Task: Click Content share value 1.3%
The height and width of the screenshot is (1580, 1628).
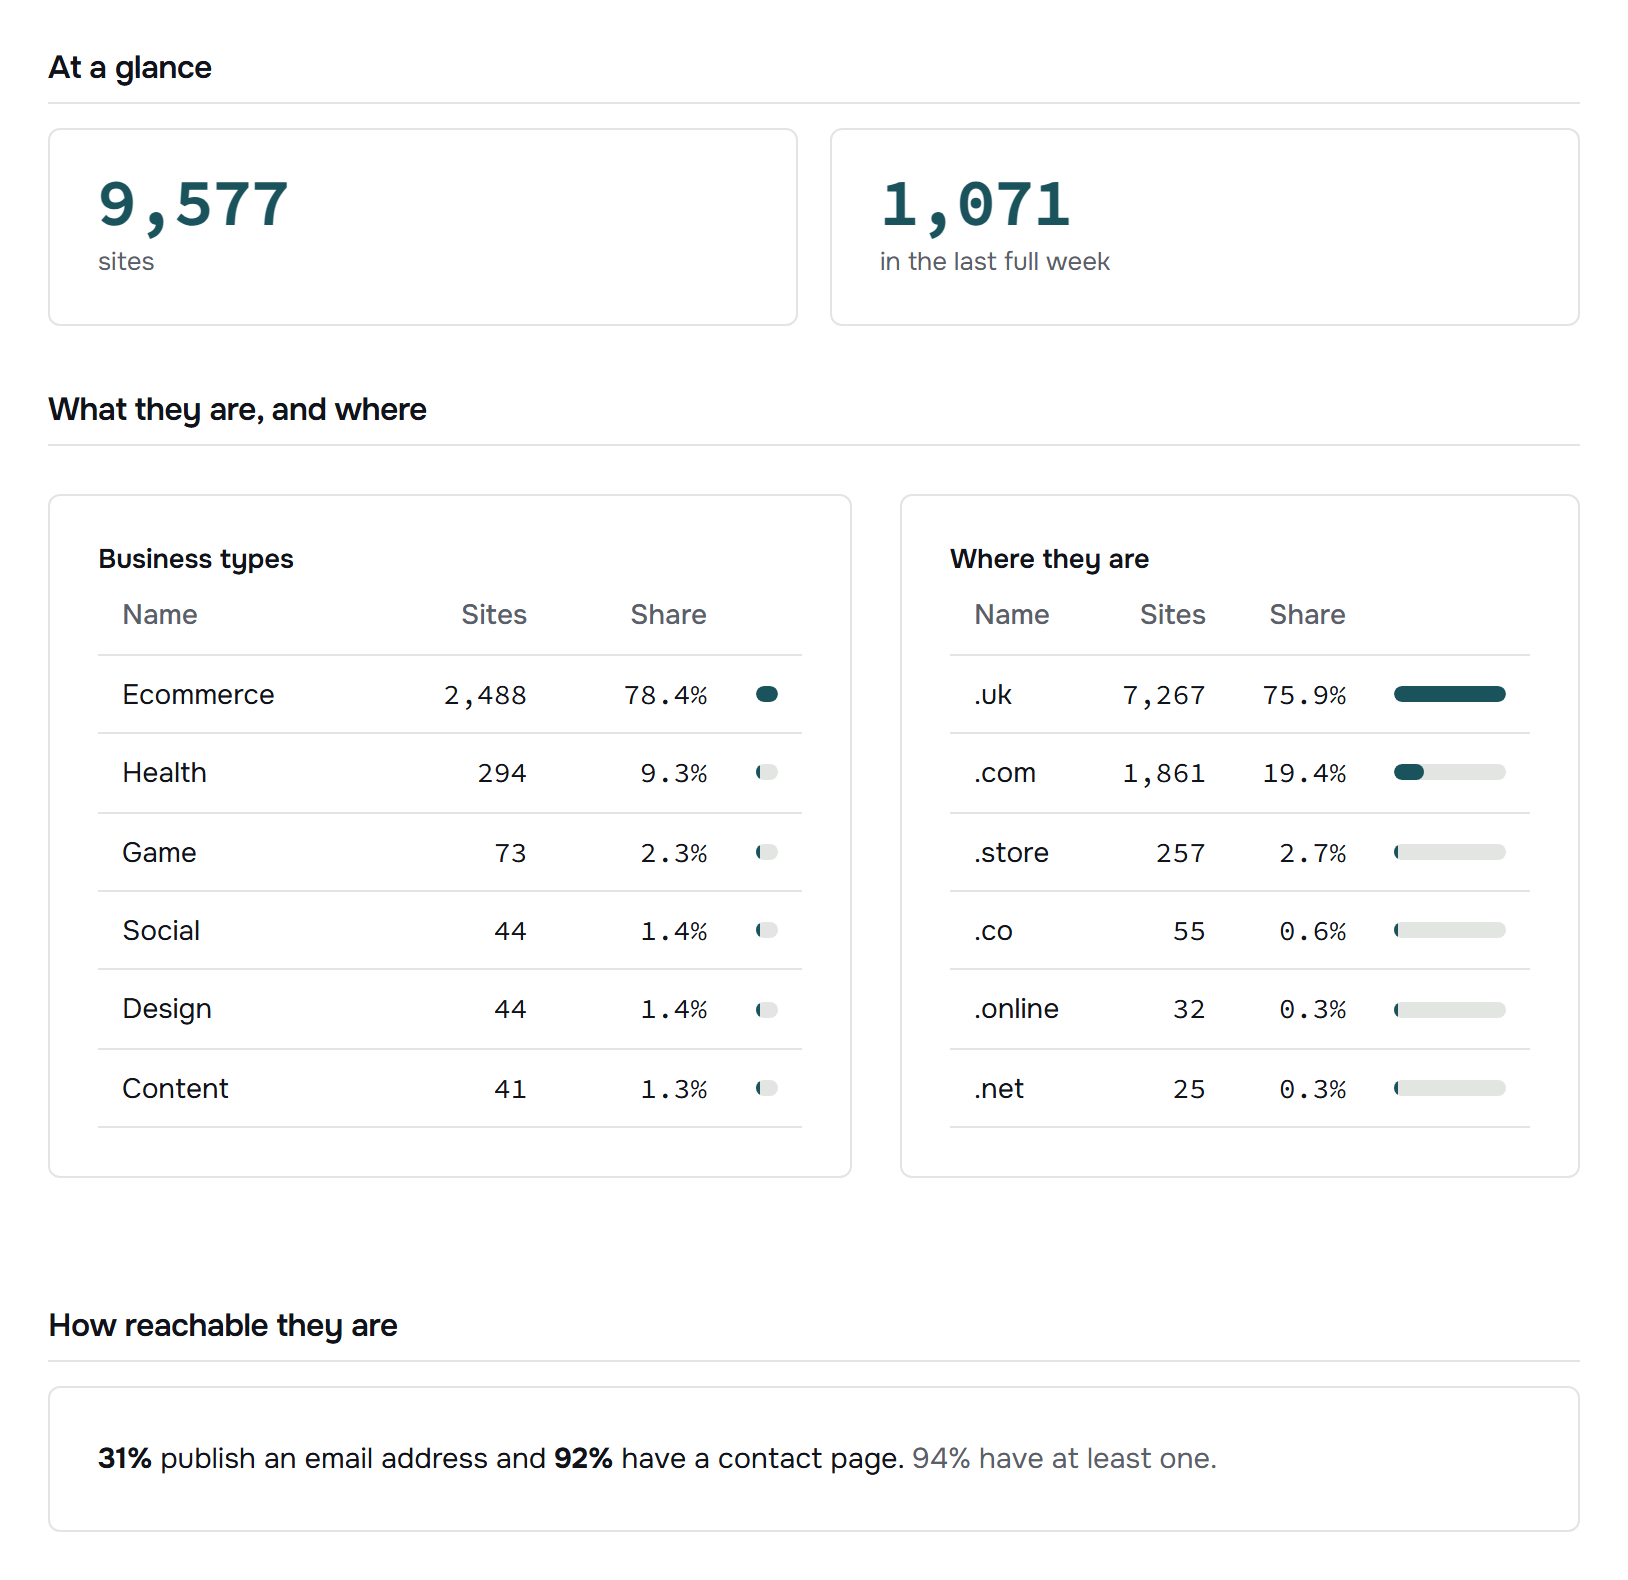Action: tap(674, 1089)
